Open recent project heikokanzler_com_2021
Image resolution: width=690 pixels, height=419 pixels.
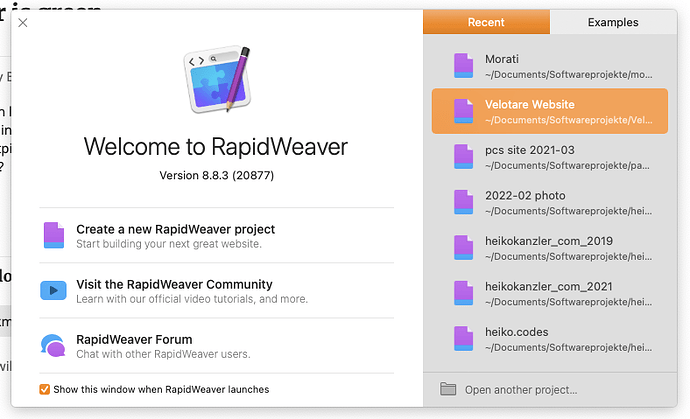(550, 293)
